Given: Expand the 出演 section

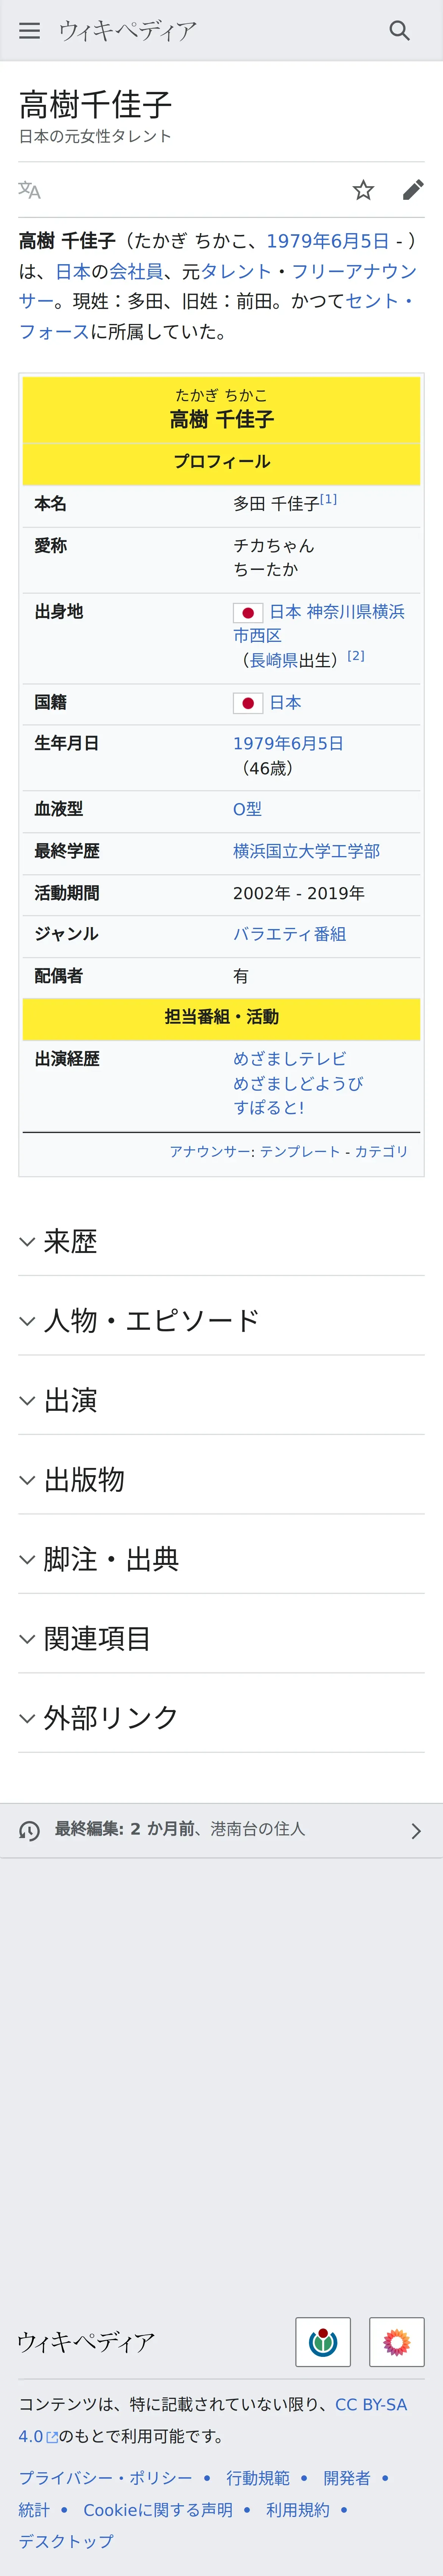Looking at the screenshot, I should [221, 1400].
